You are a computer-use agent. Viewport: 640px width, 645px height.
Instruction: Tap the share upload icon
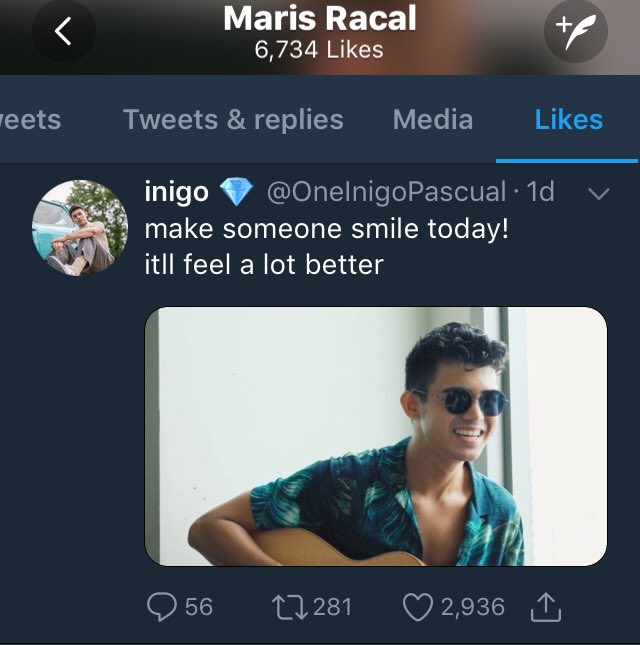pos(546,606)
